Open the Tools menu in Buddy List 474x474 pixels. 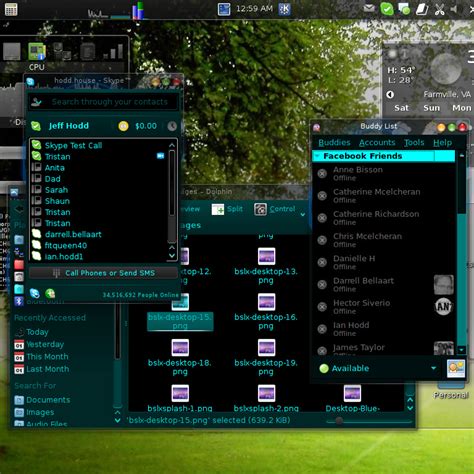pyautogui.click(x=414, y=143)
